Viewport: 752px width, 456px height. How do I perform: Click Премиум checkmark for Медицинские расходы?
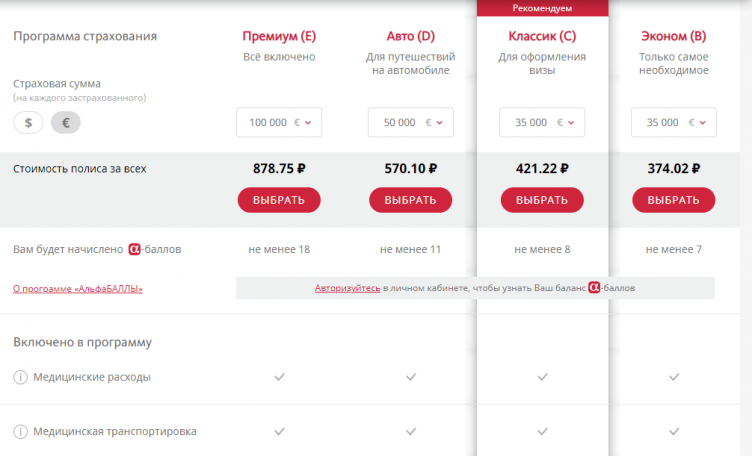tap(279, 377)
